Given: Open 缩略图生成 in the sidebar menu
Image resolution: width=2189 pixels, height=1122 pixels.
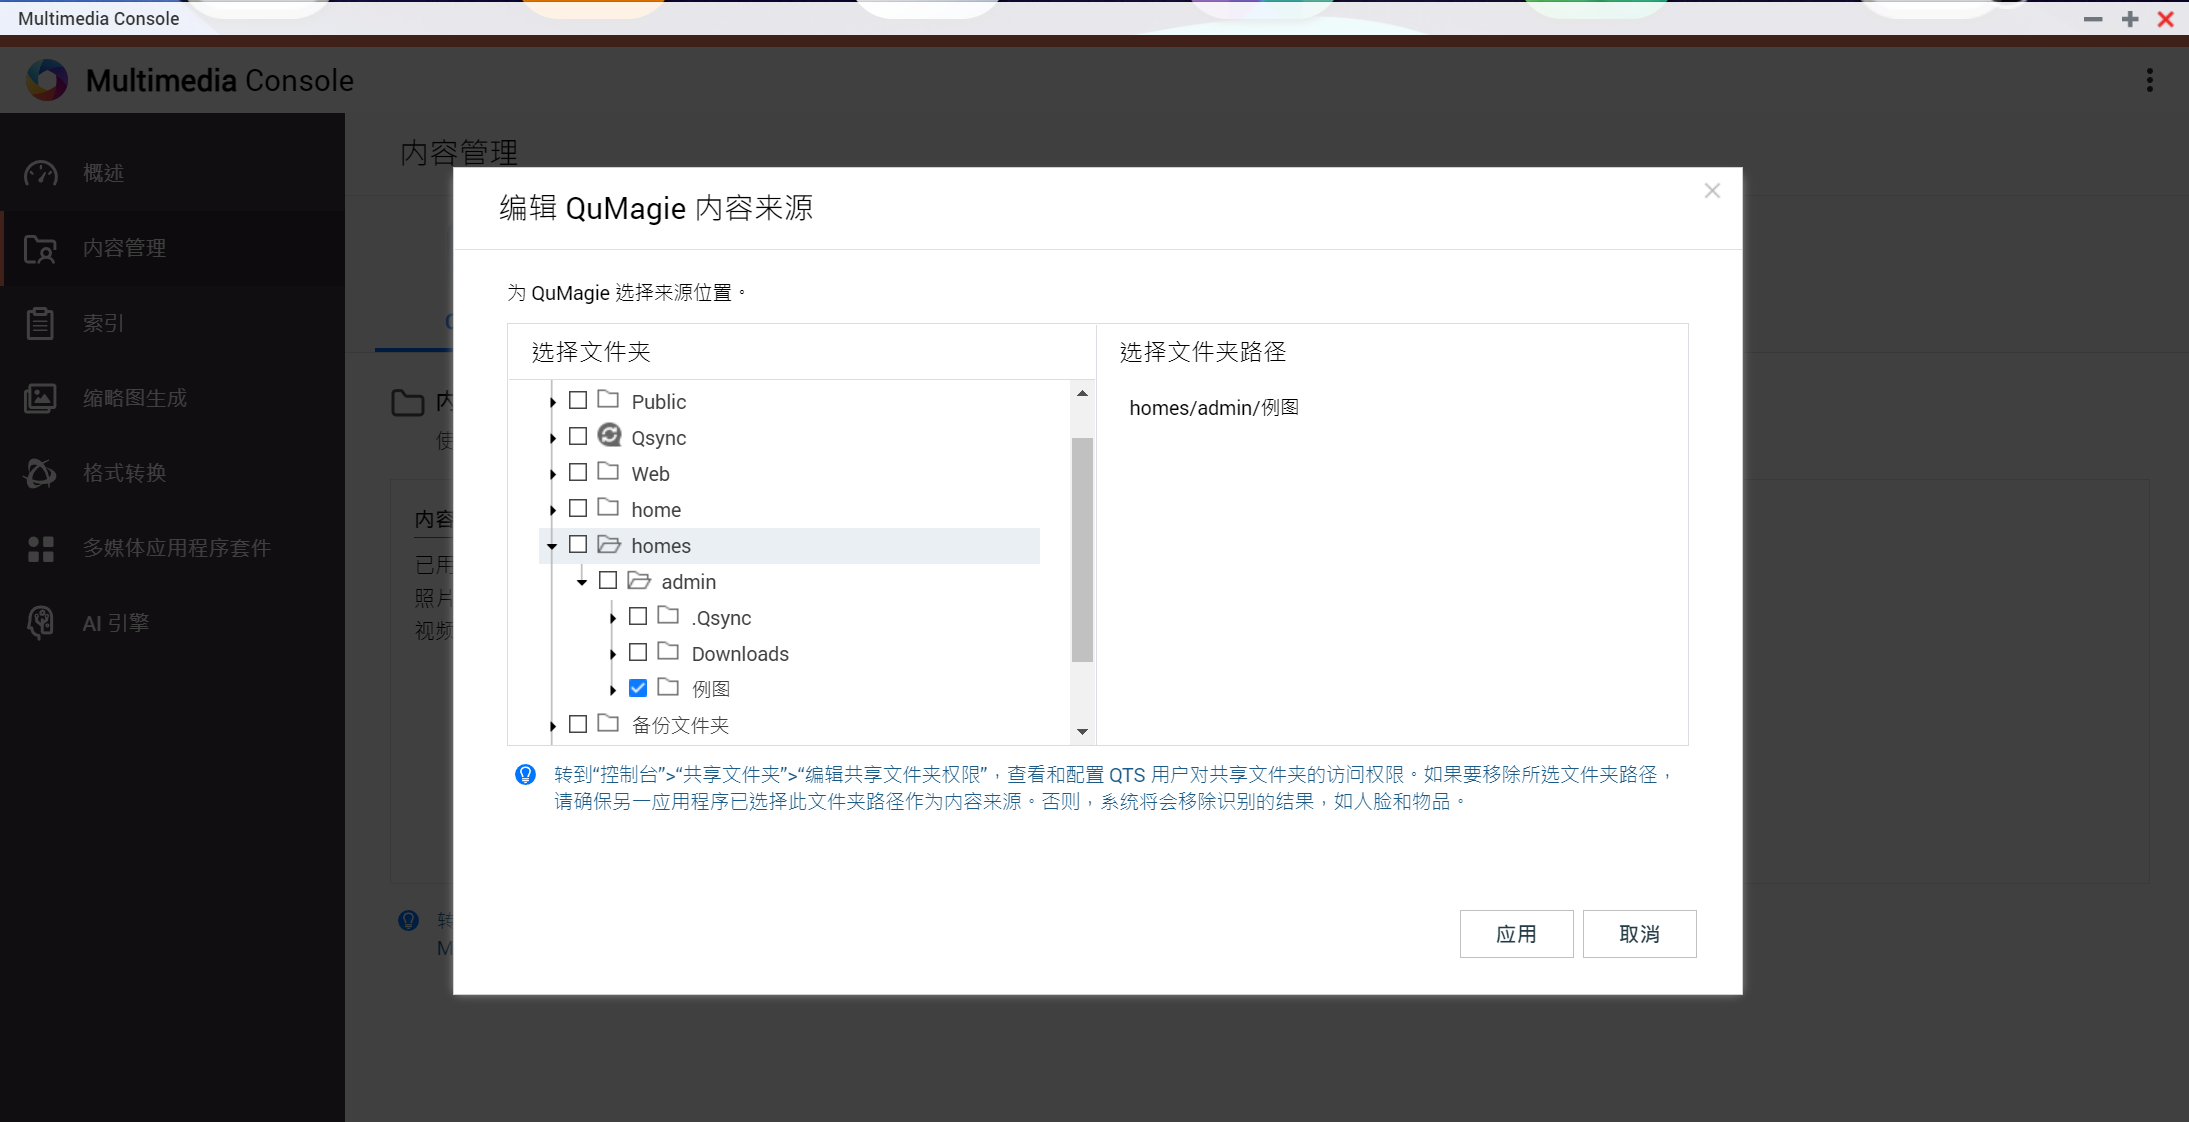Looking at the screenshot, I should (172, 398).
